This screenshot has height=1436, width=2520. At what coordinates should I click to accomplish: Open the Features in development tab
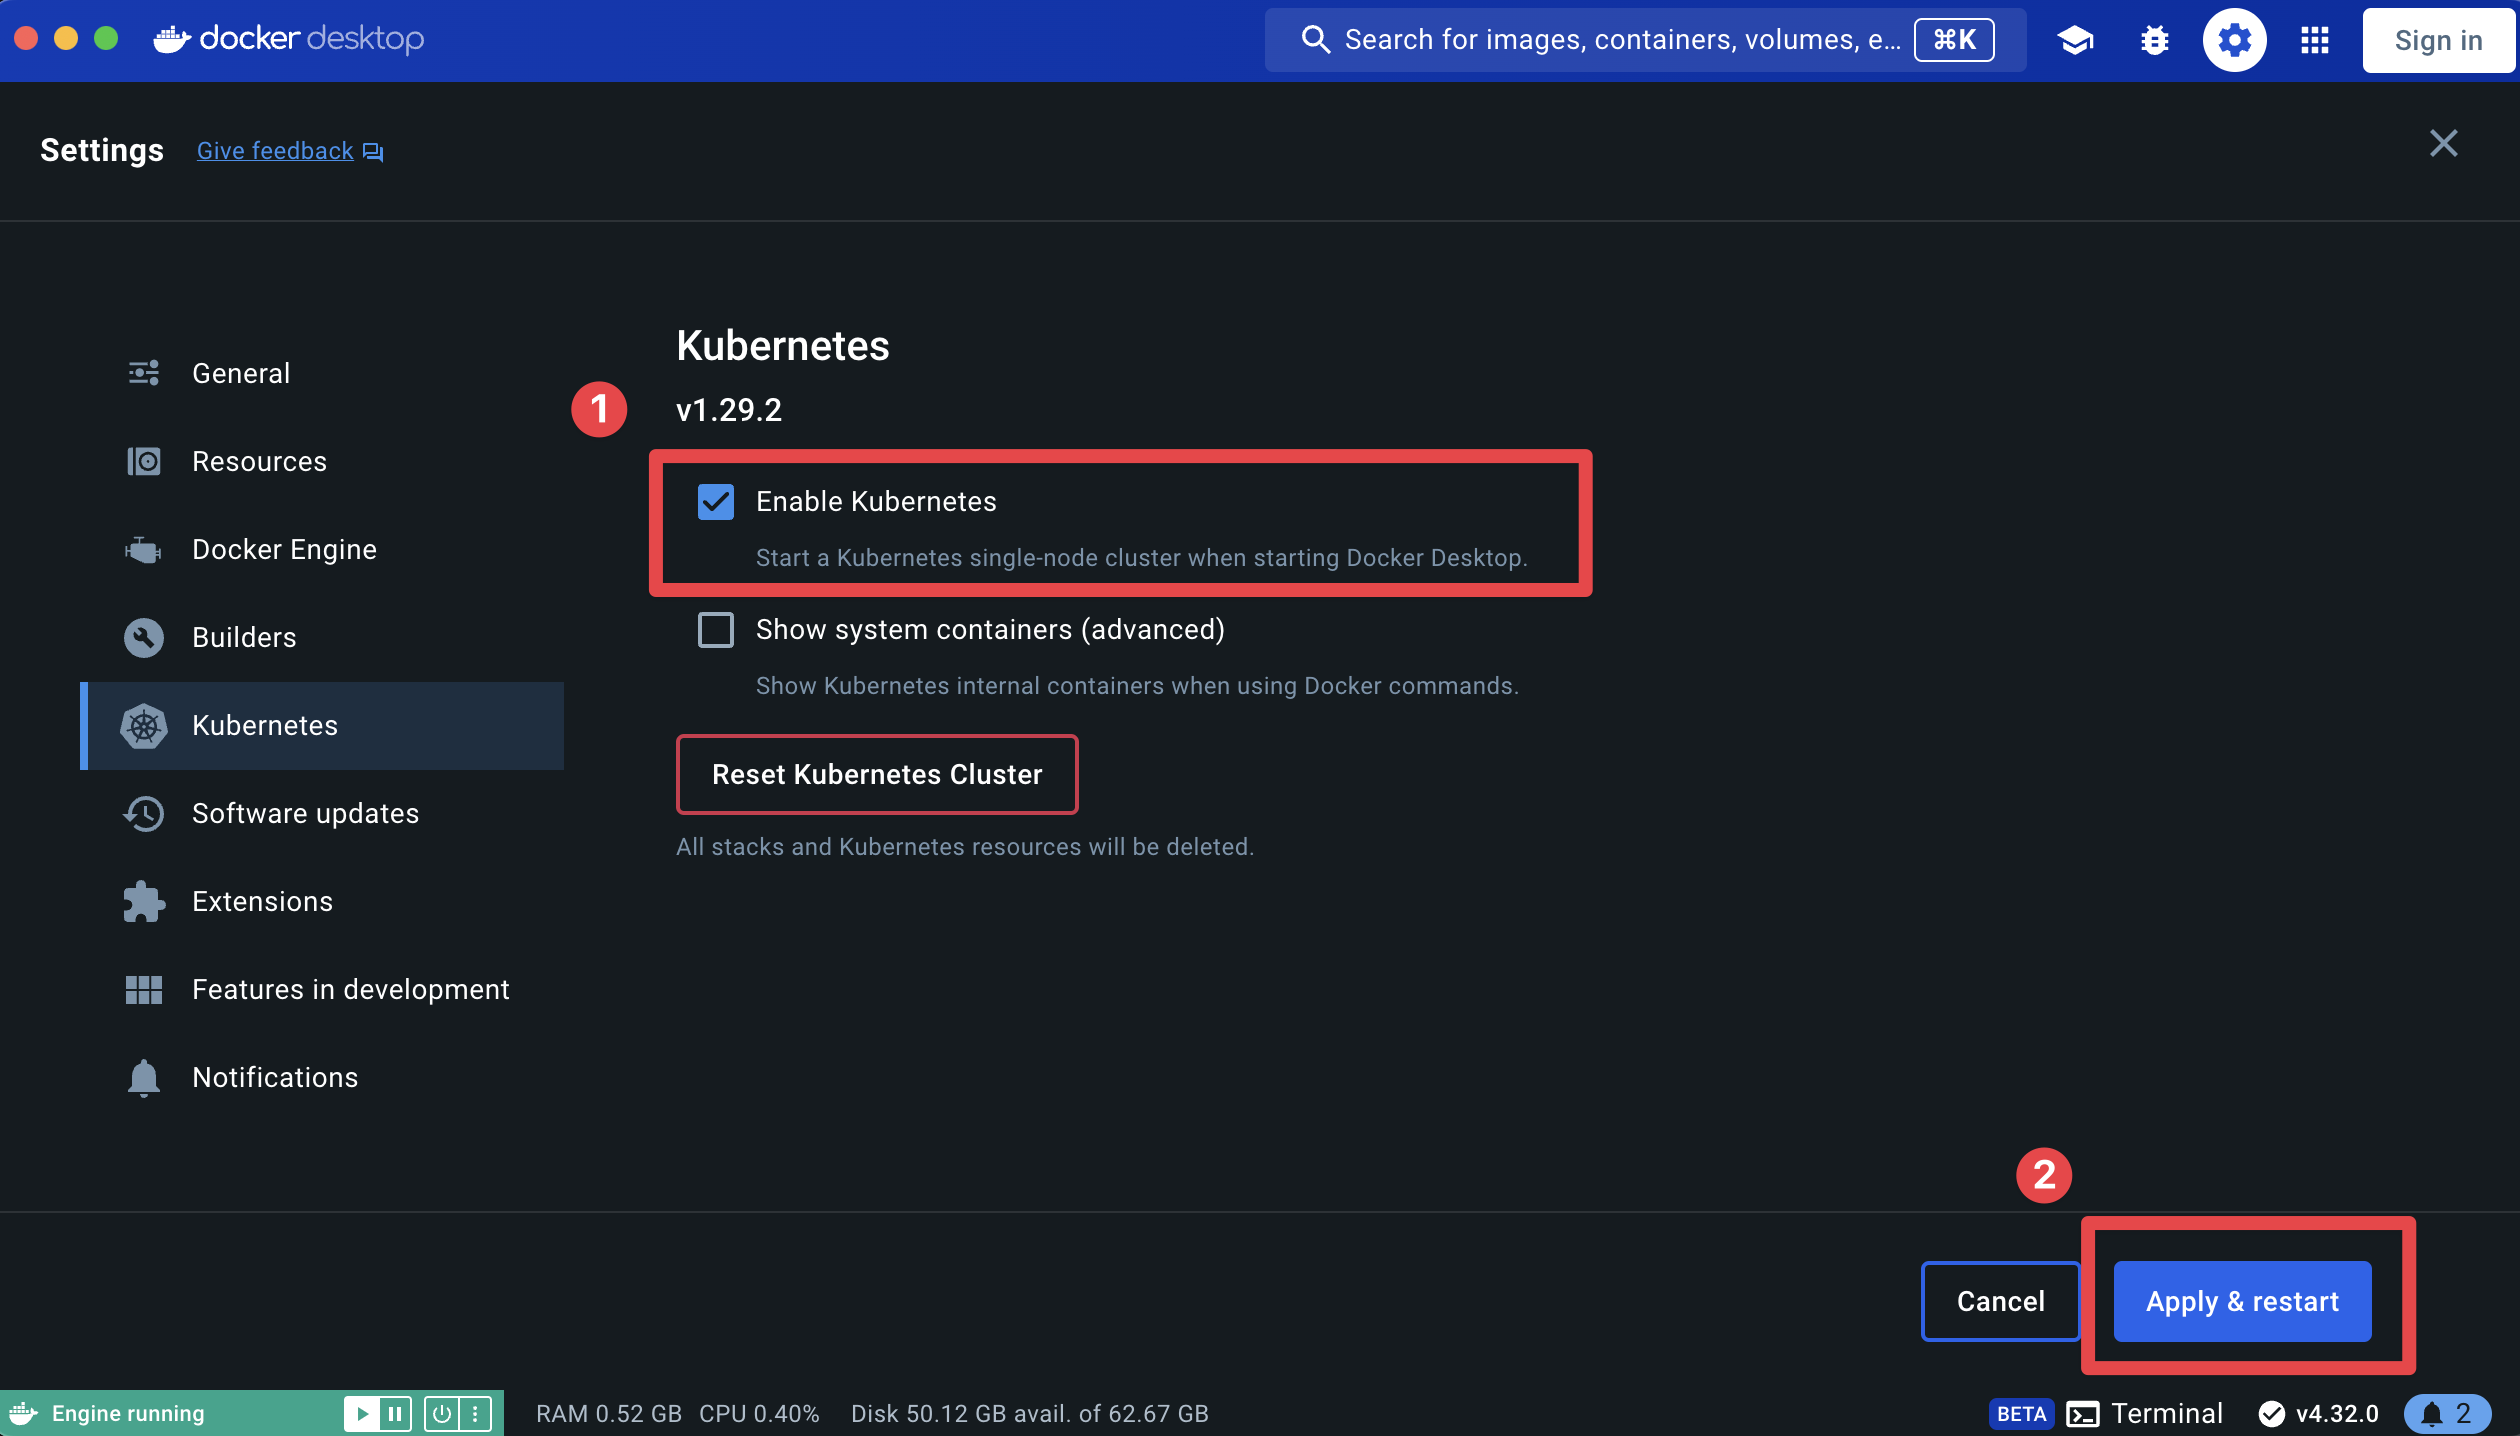(322, 989)
